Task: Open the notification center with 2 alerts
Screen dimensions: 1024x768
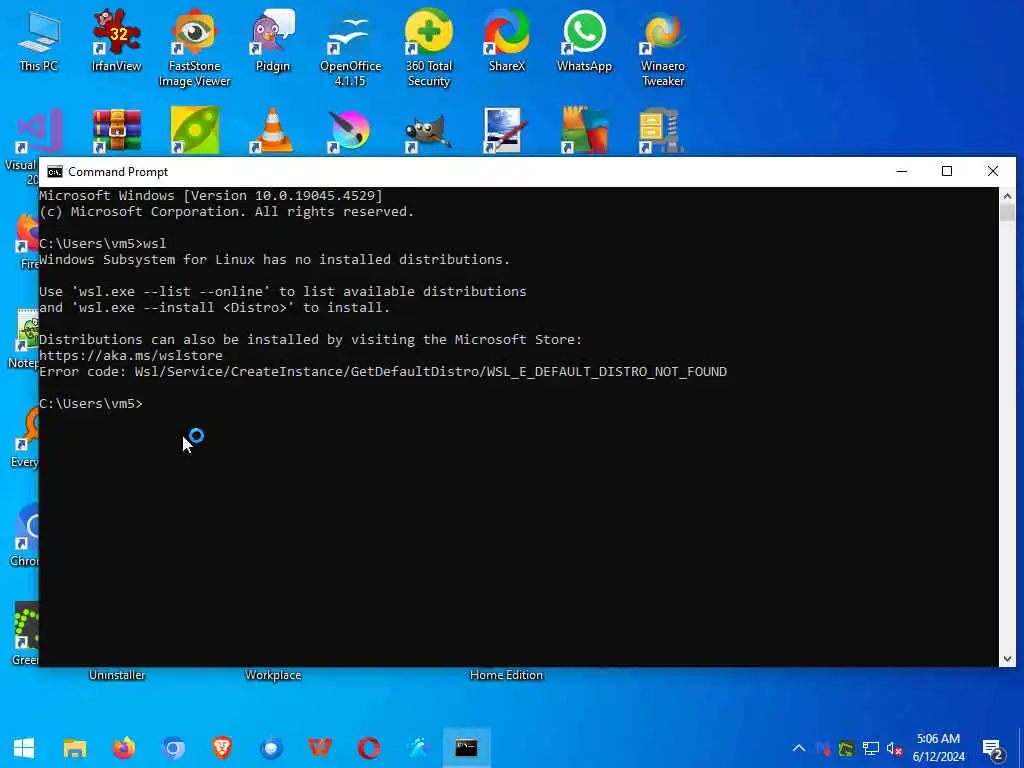Action: pyautogui.click(x=993, y=749)
